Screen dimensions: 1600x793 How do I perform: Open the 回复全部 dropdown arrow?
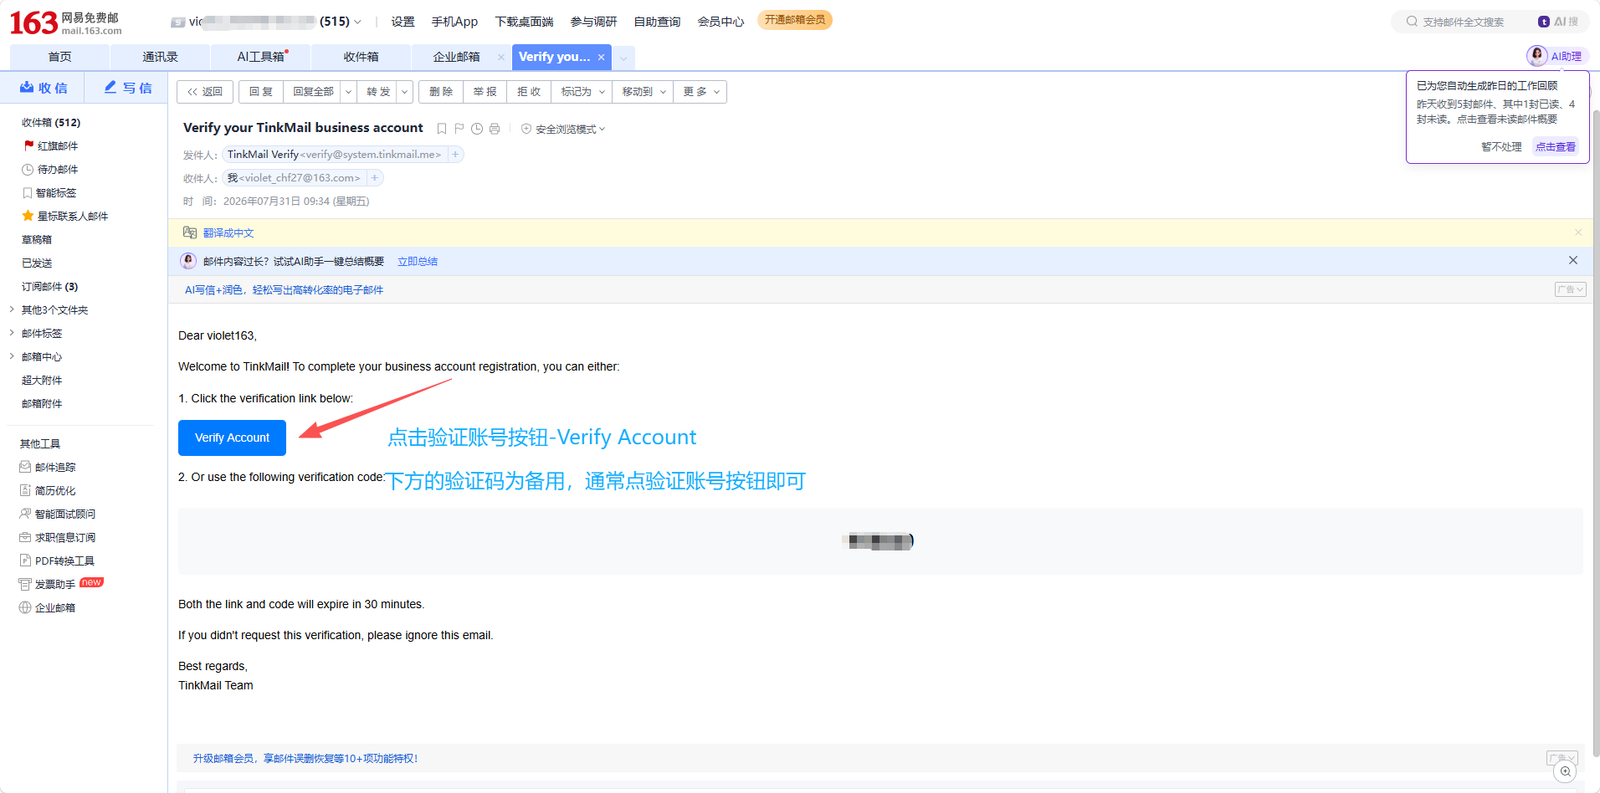[x=348, y=92]
